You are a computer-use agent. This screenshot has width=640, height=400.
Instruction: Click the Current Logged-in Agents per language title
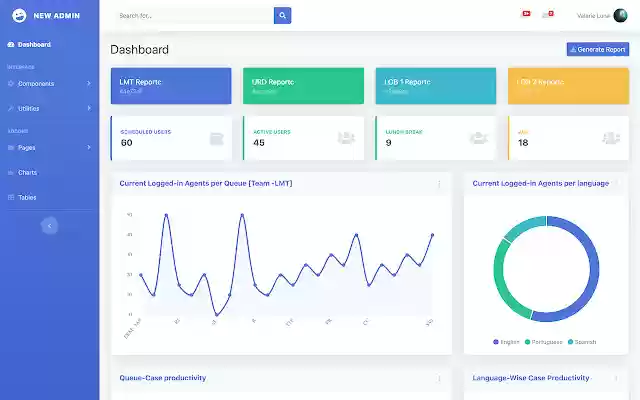tap(541, 184)
